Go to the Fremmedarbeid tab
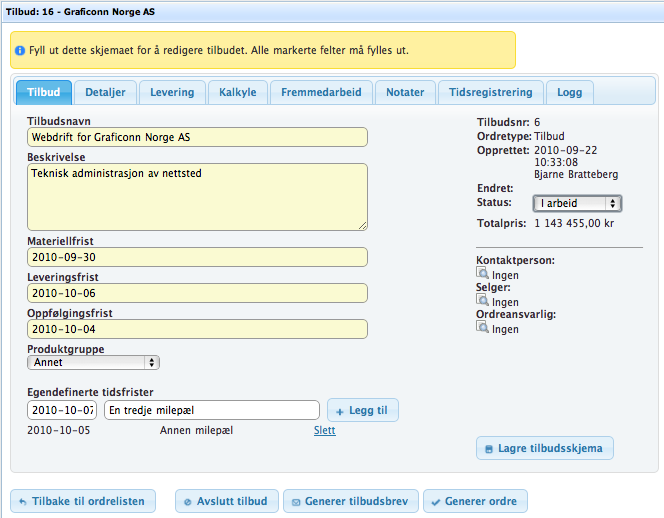This screenshot has width=664, height=518. (320, 93)
